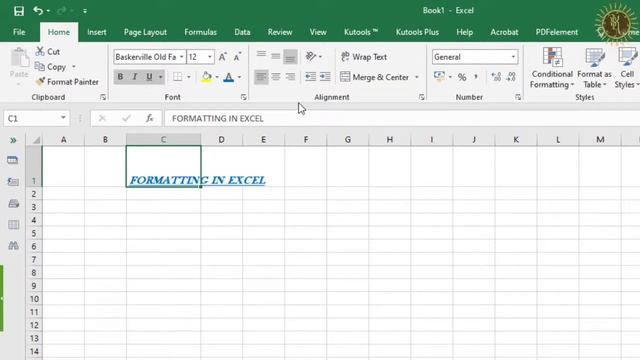Apply blue font color
Viewport: 640px width, 360px height.
229,77
